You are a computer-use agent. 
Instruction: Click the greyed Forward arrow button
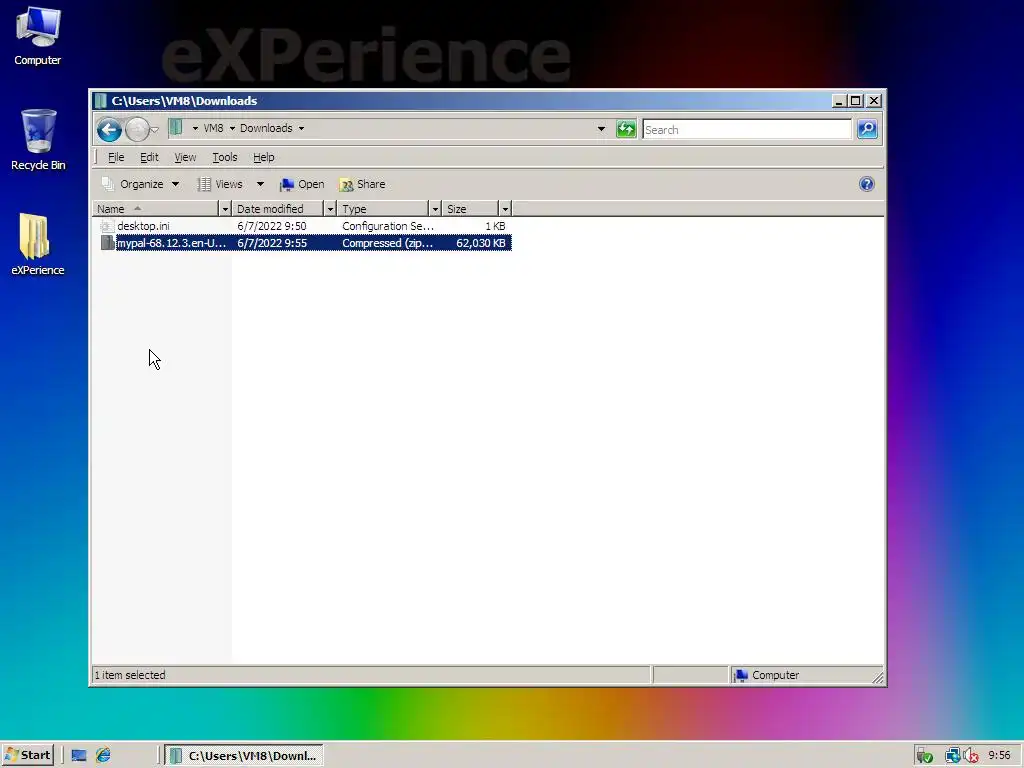pyautogui.click(x=136, y=129)
